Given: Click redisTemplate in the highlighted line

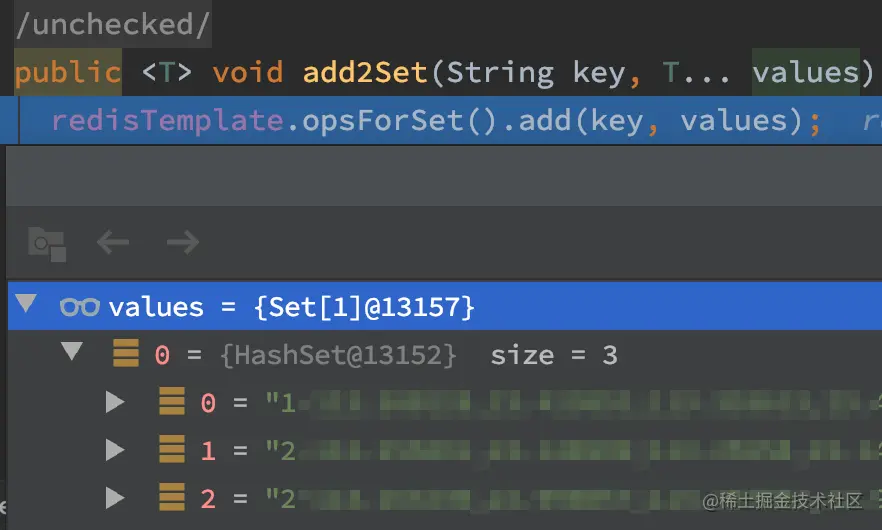Looking at the screenshot, I should click(168, 121).
